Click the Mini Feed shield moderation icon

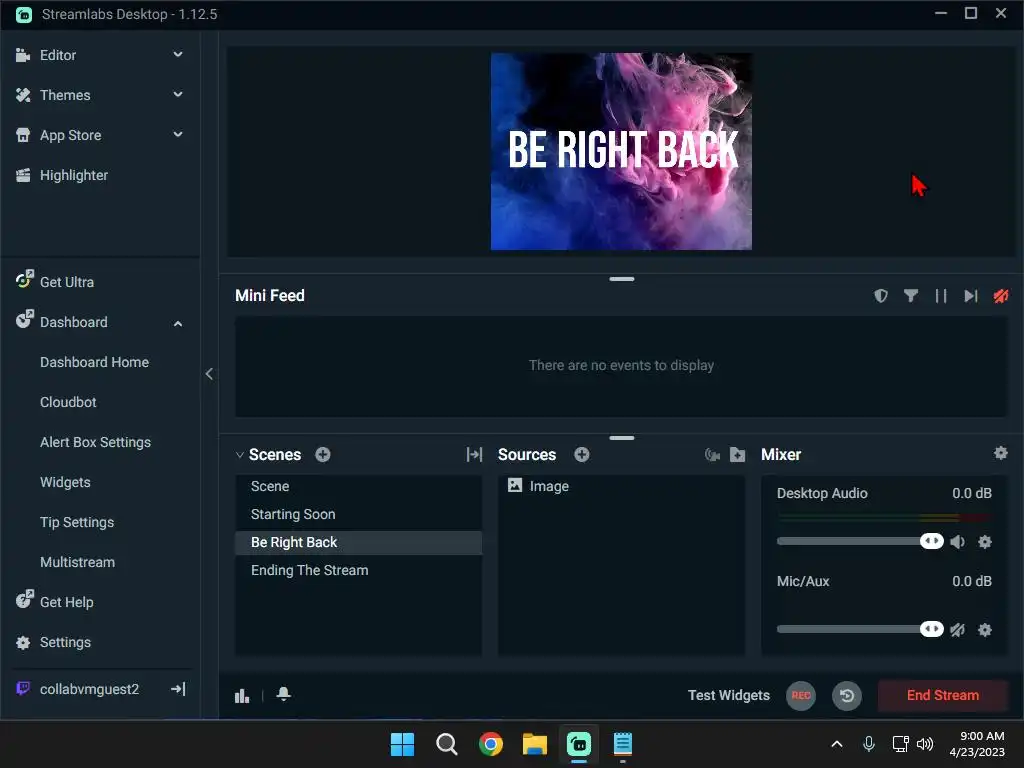pyautogui.click(x=881, y=296)
